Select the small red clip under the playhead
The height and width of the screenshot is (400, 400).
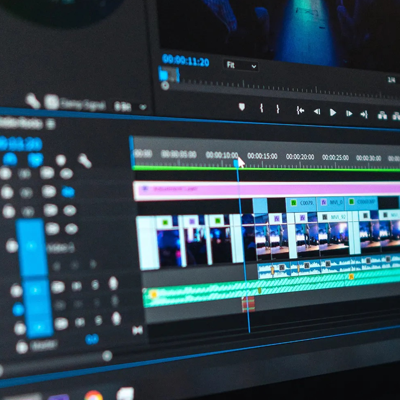tap(248, 304)
